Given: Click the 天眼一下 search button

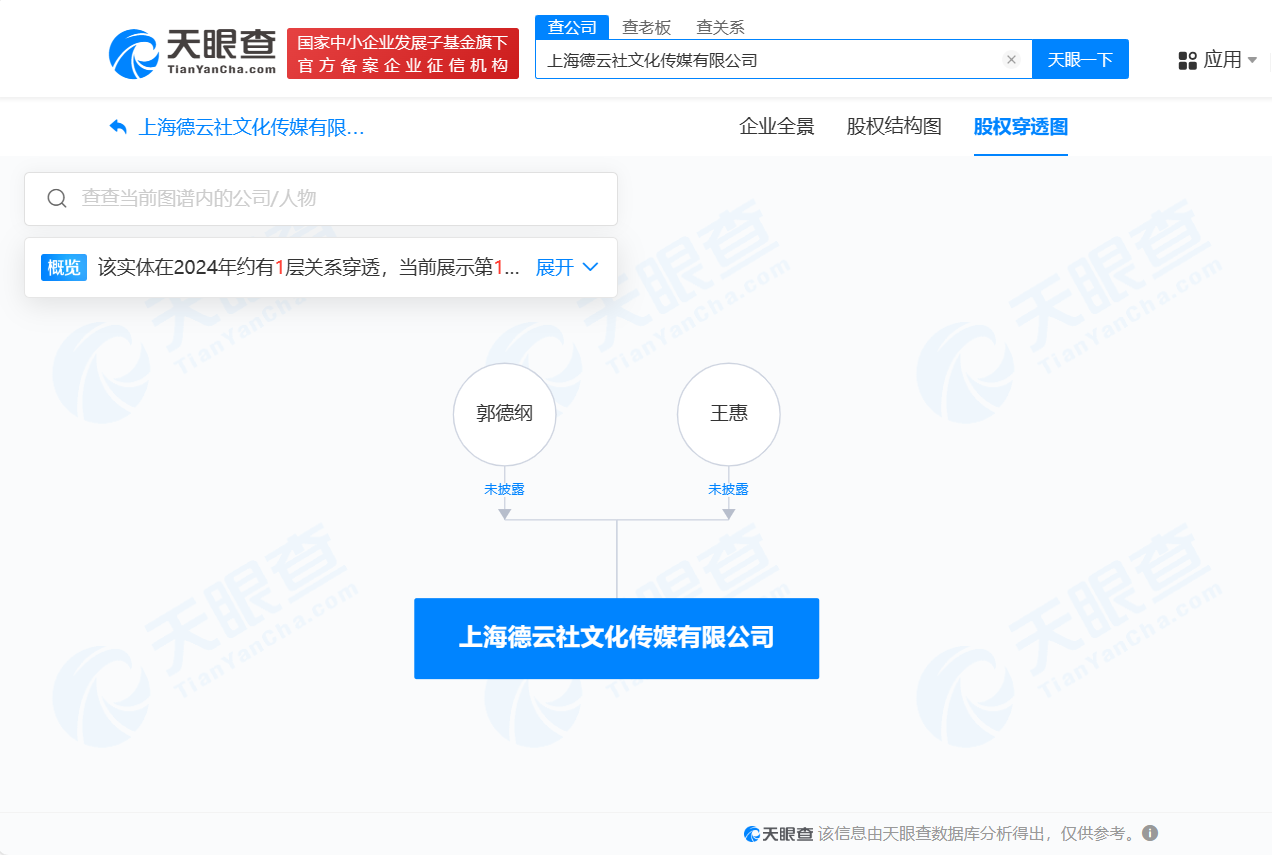Looking at the screenshot, I should coord(1080,59).
